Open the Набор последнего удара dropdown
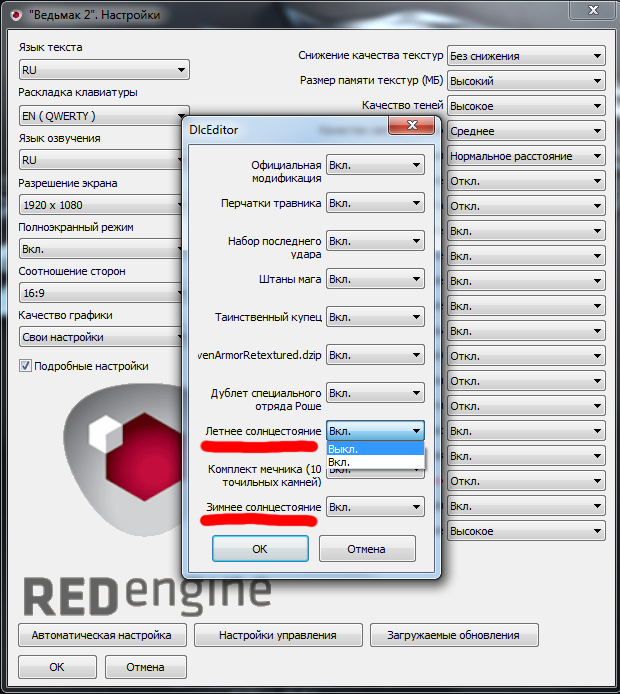620x694 pixels. [x=375, y=241]
